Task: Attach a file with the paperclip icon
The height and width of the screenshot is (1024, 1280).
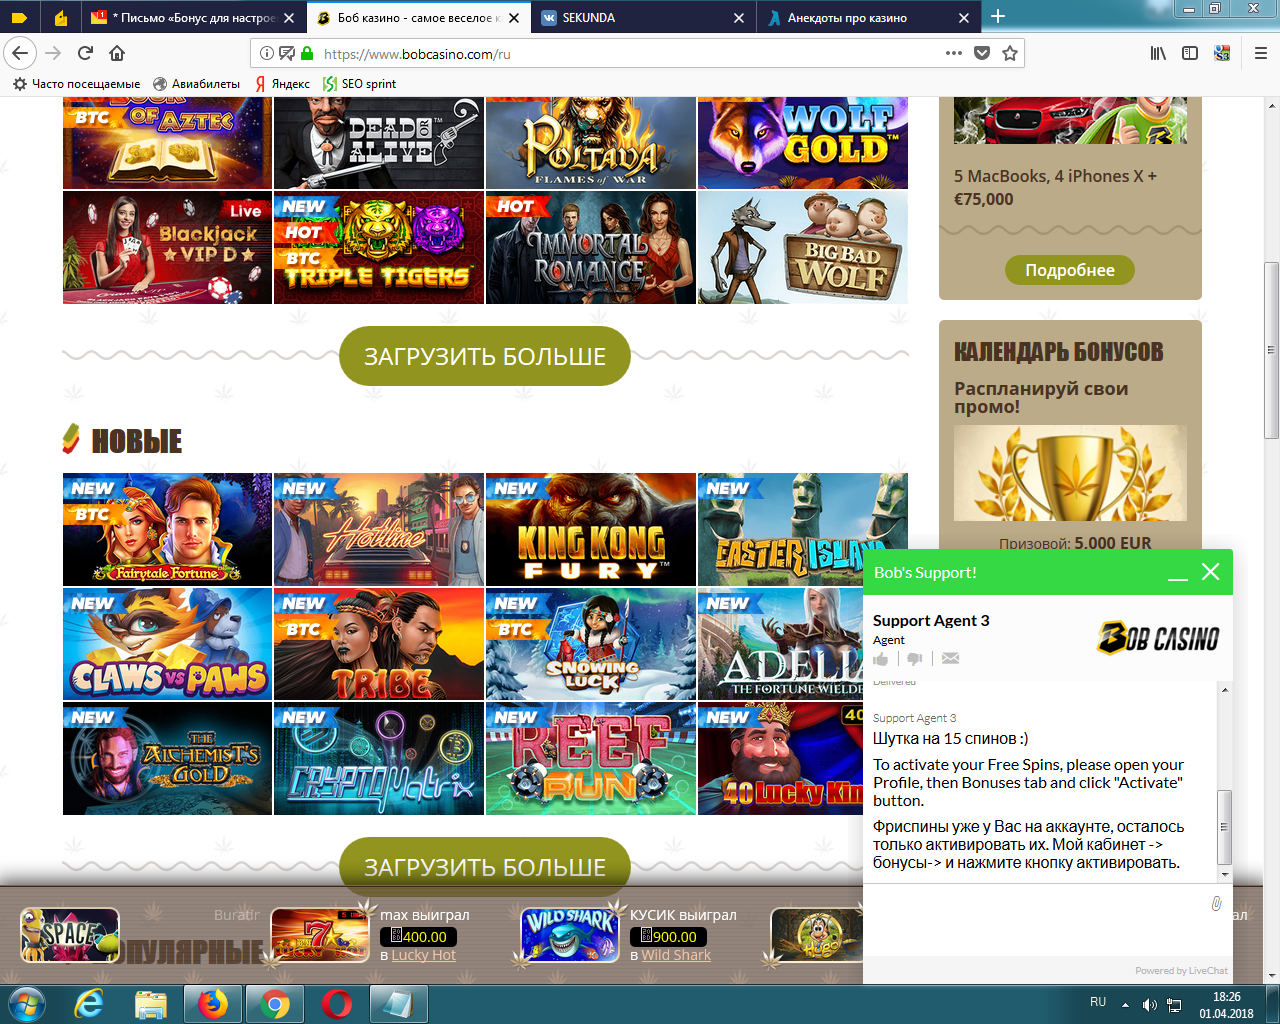Action: [1216, 903]
